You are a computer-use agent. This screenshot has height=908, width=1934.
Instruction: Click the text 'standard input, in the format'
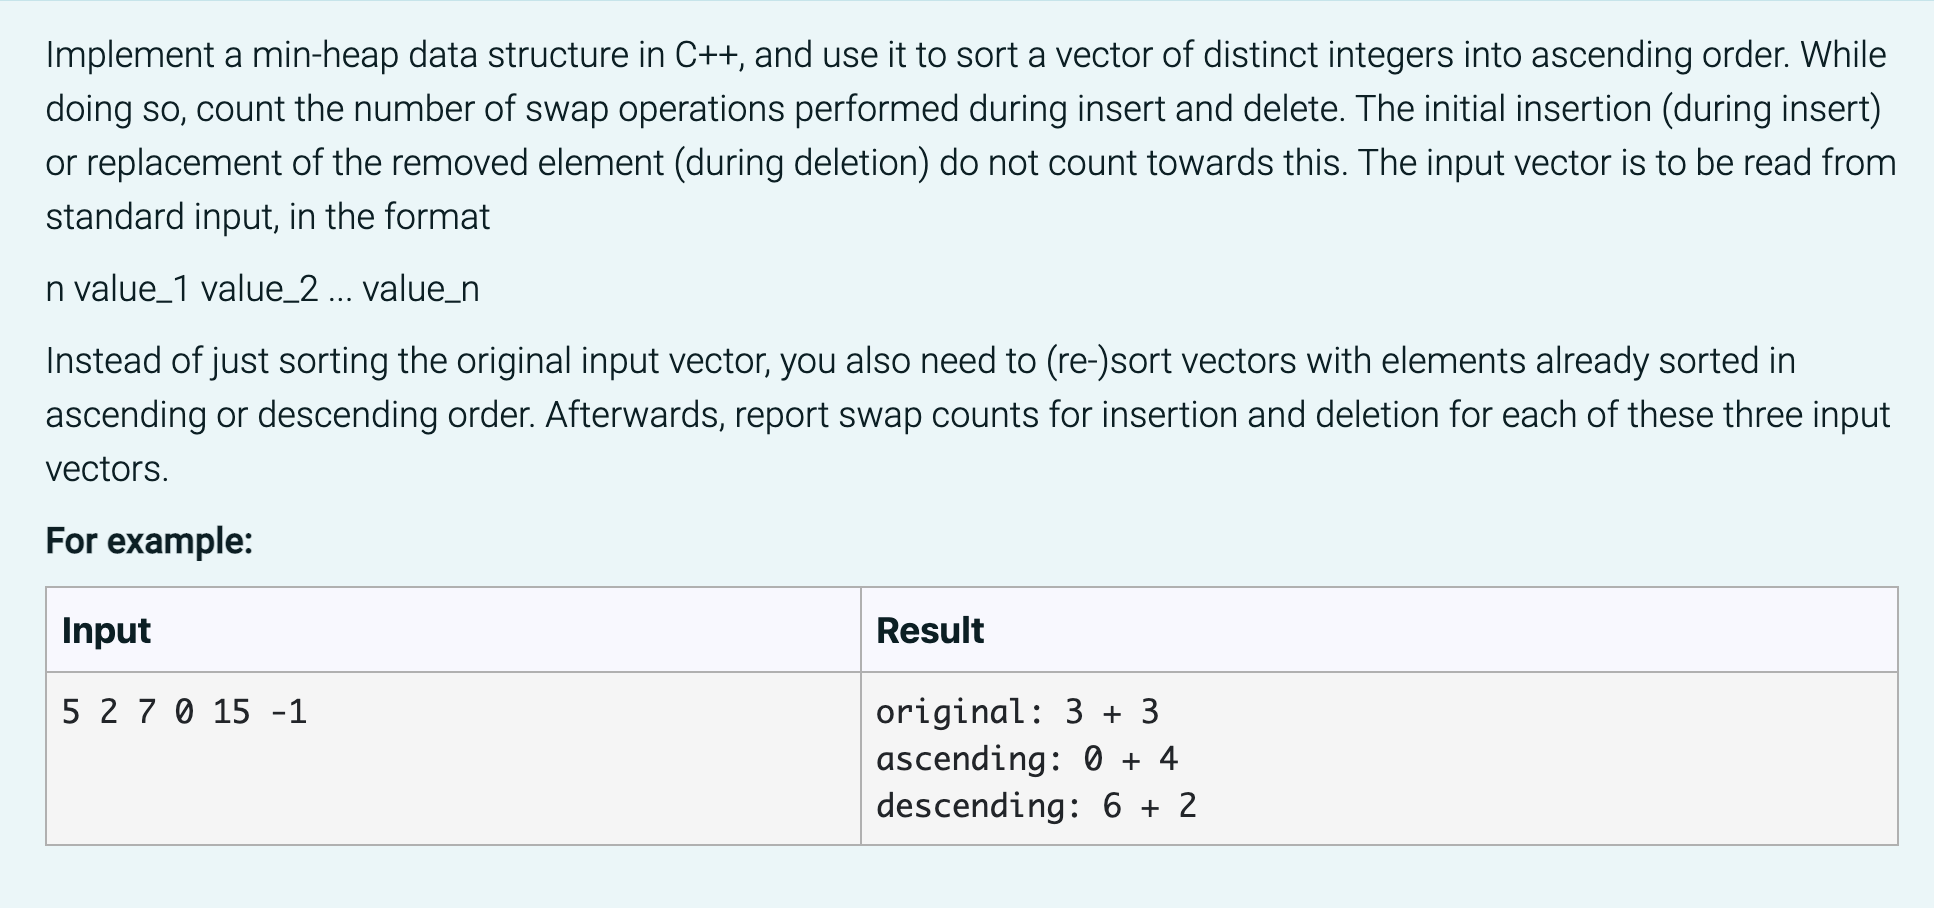pyautogui.click(x=268, y=217)
